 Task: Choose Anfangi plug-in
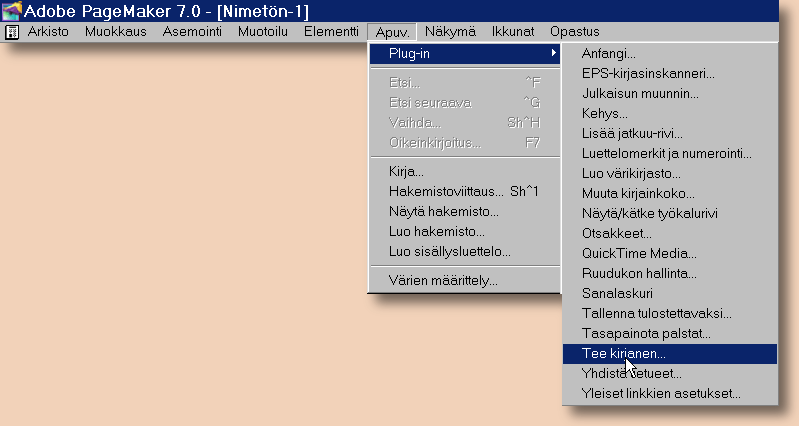click(609, 53)
